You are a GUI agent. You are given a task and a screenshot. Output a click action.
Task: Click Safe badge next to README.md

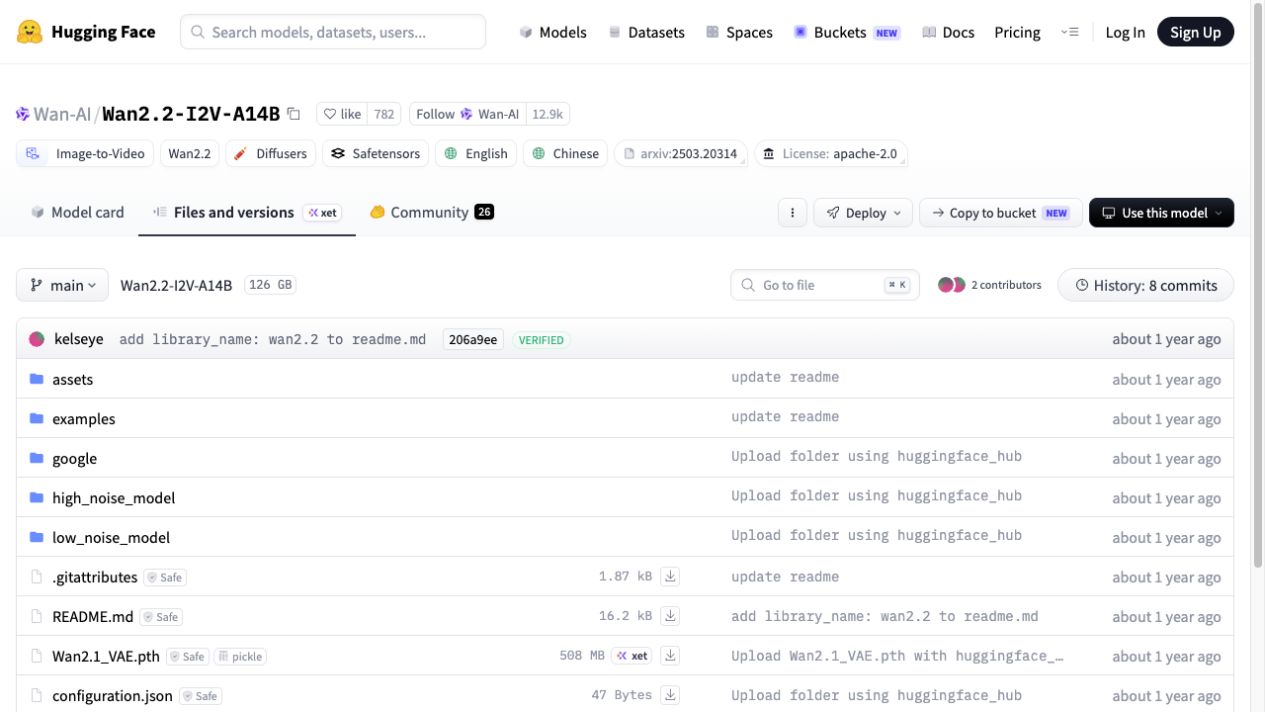click(x=161, y=617)
